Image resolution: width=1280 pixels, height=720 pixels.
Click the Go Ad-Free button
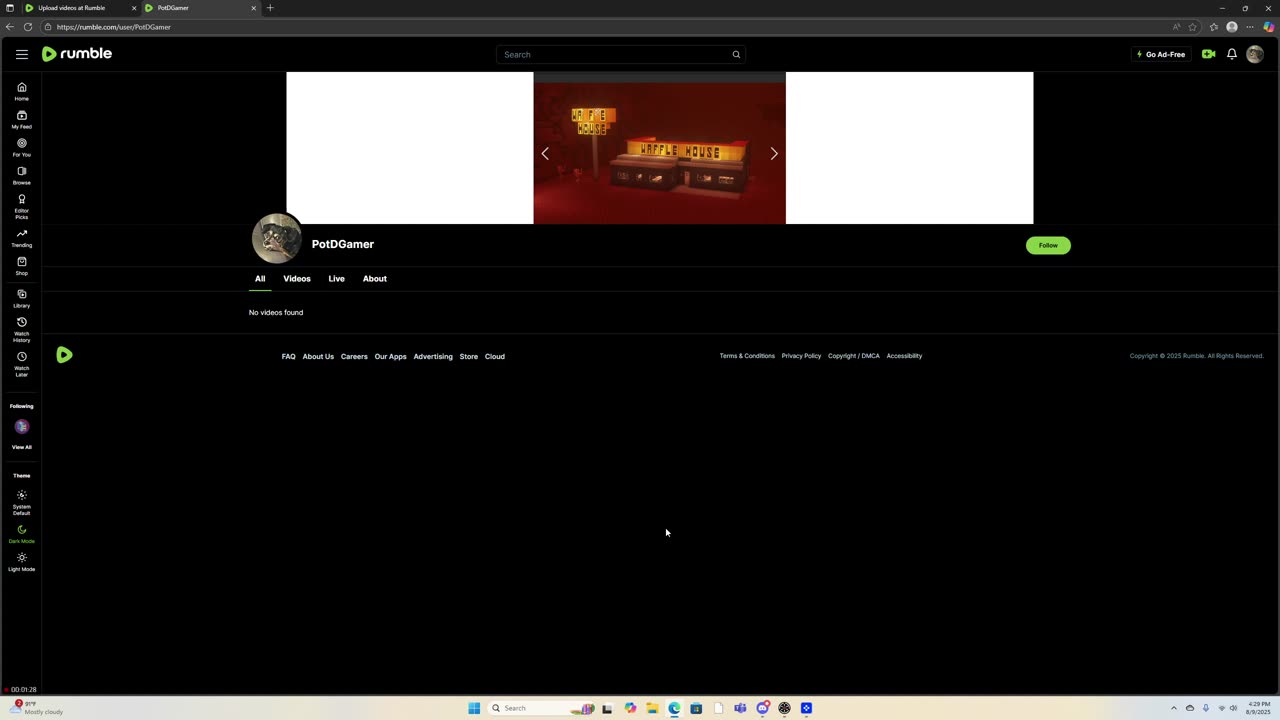click(1161, 54)
